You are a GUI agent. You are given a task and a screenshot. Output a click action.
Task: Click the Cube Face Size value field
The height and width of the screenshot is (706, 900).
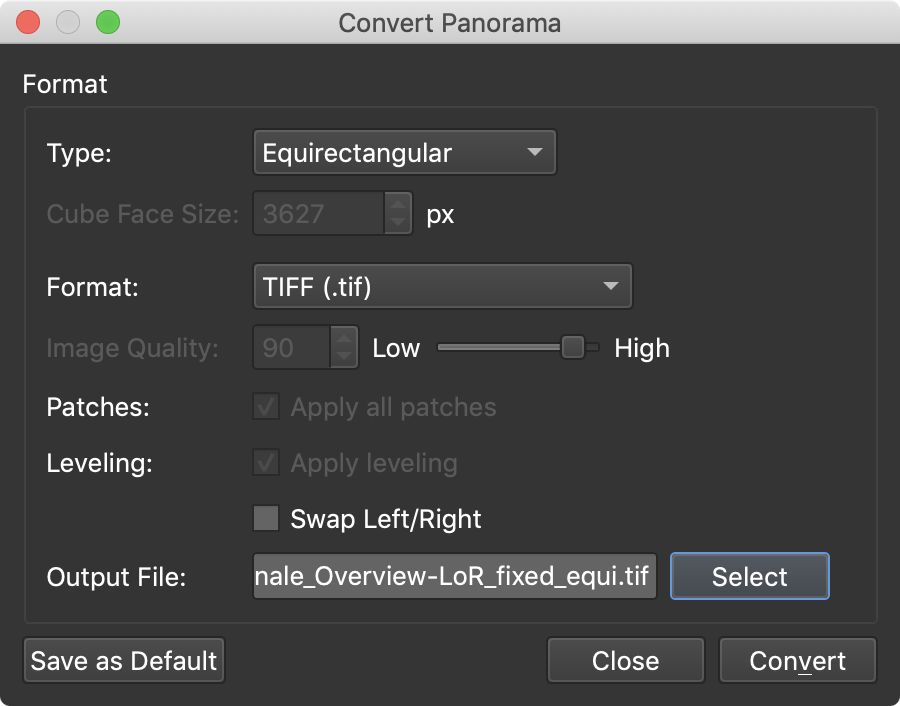tap(320, 213)
